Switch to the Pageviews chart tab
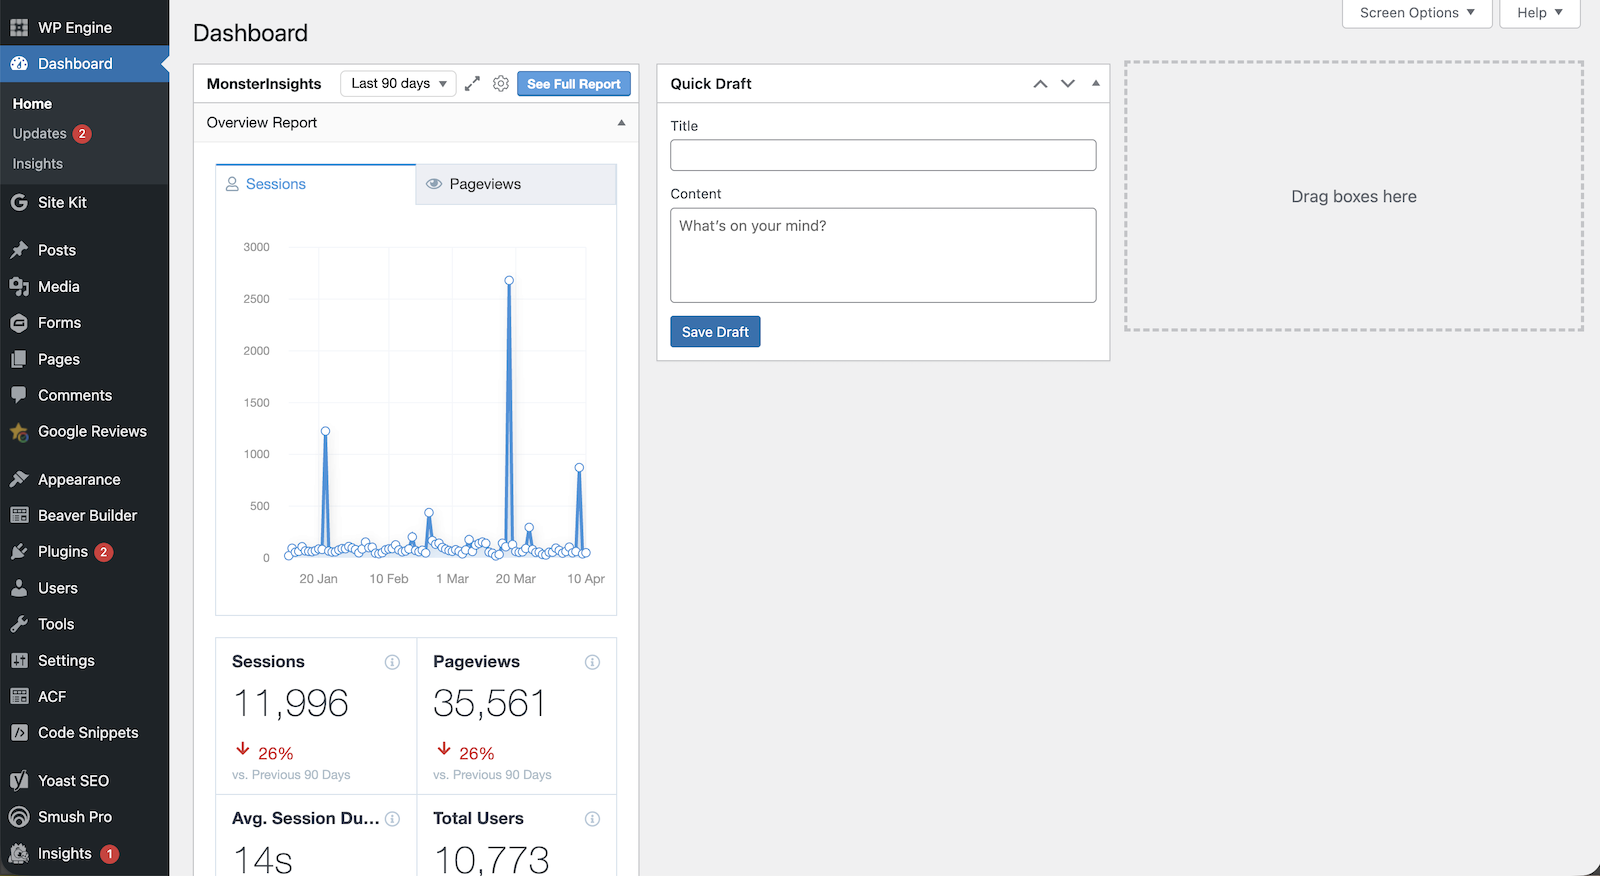 point(516,184)
